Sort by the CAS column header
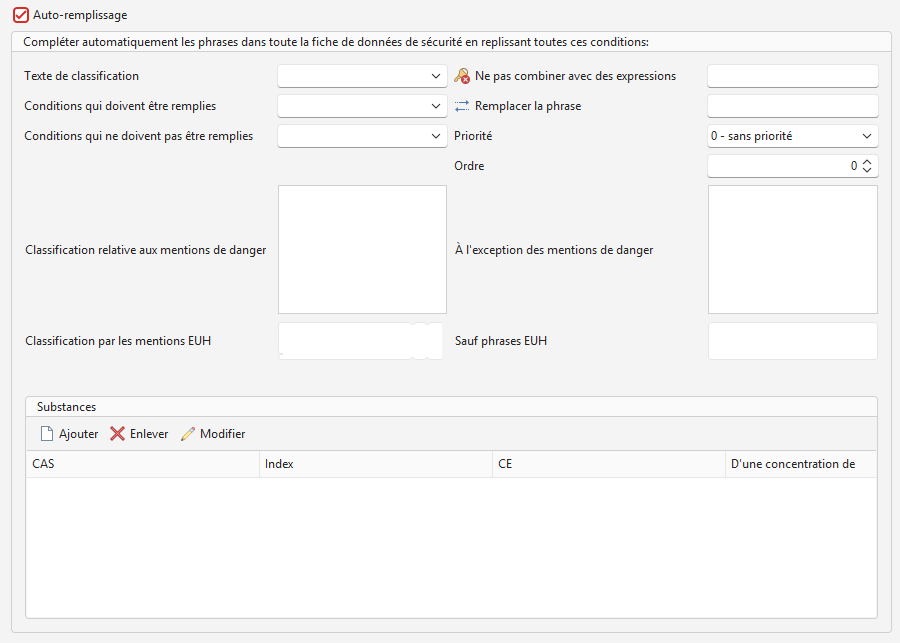This screenshot has width=900, height=643. [x=143, y=464]
